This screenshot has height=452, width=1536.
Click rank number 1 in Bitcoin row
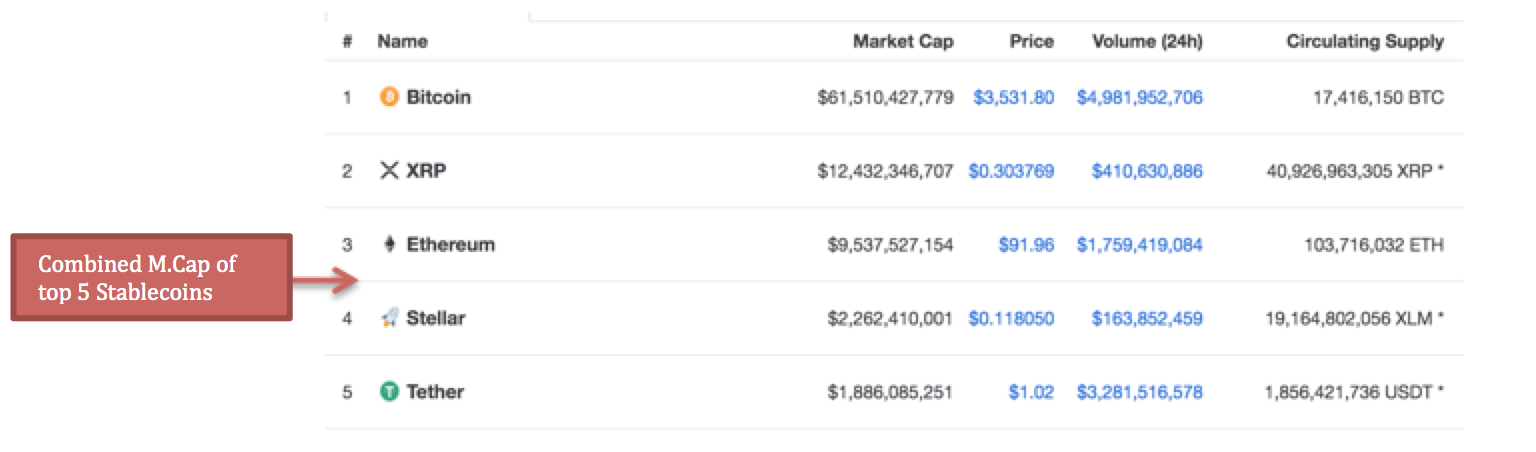[x=347, y=98]
